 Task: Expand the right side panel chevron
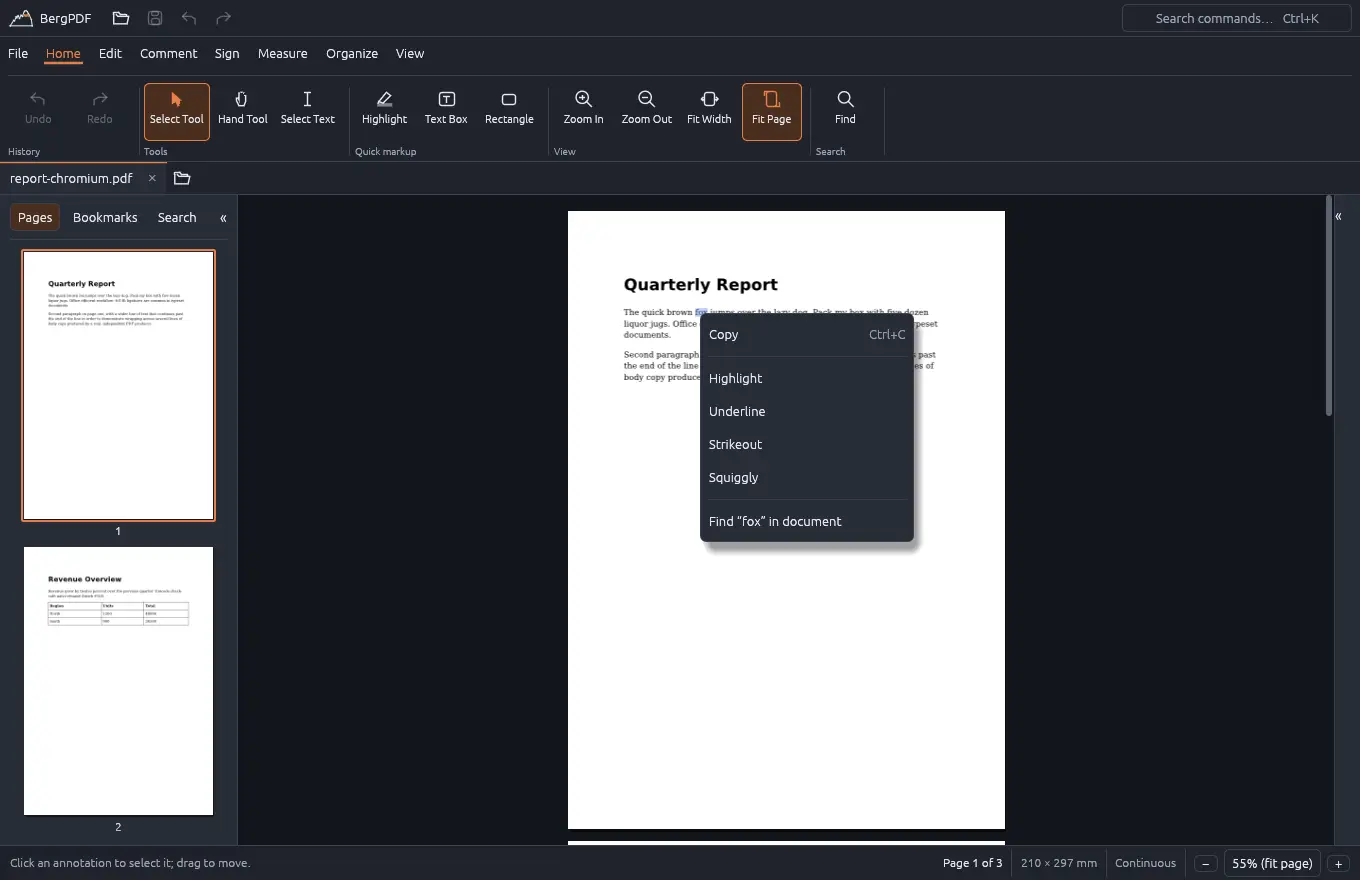[x=1338, y=216]
